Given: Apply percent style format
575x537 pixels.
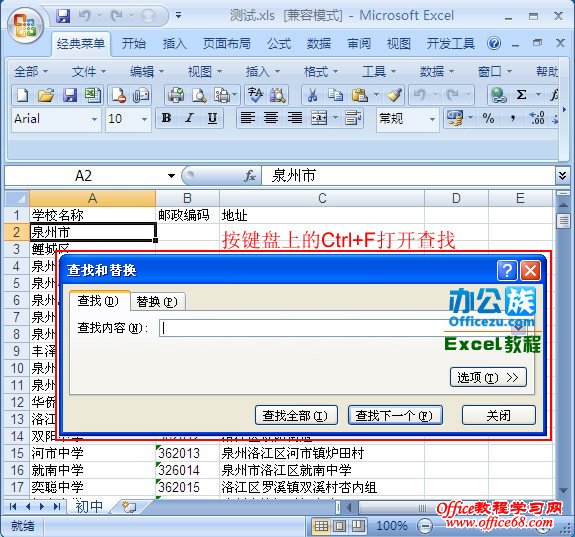Looking at the screenshot, I should tap(488, 118).
